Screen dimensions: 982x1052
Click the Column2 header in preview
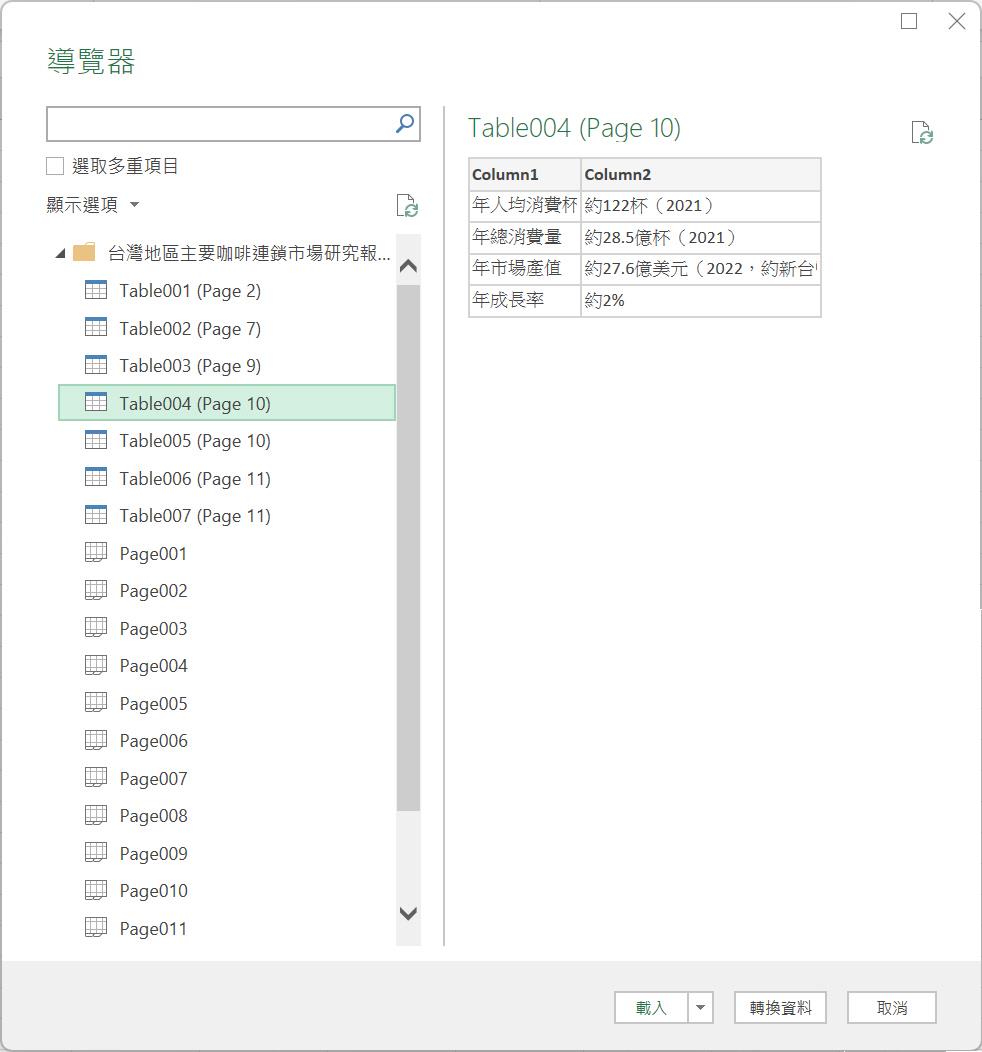click(700, 174)
